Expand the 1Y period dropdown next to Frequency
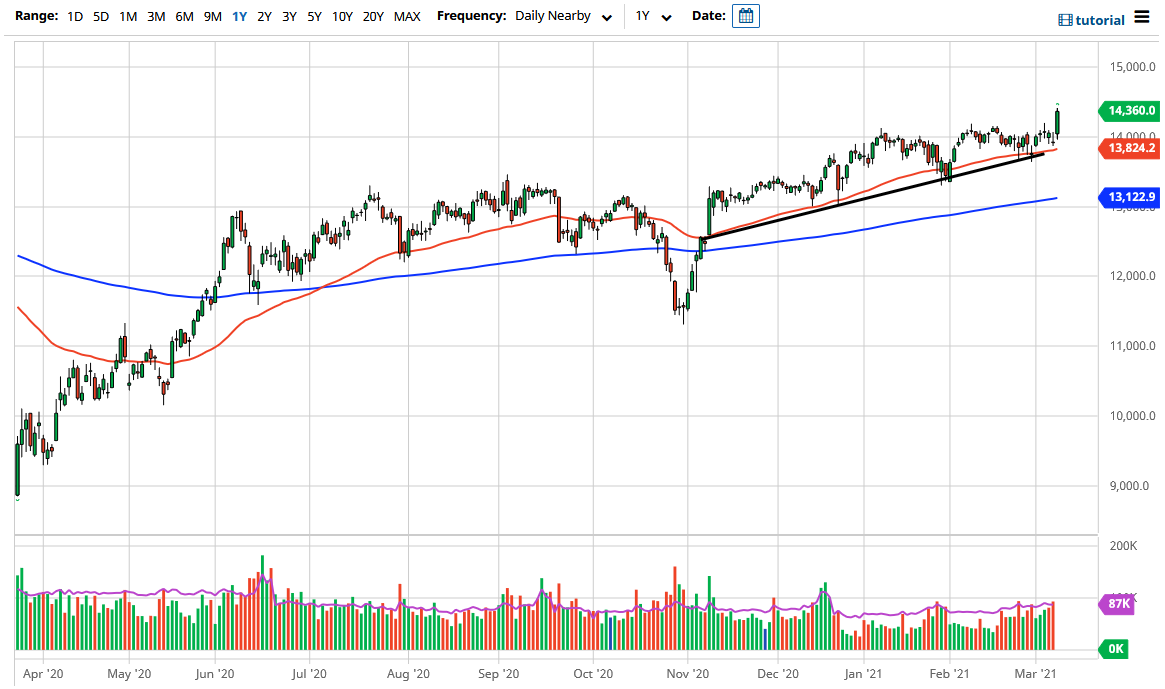Viewport: 1165px width, 689px height. pyautogui.click(x=656, y=16)
